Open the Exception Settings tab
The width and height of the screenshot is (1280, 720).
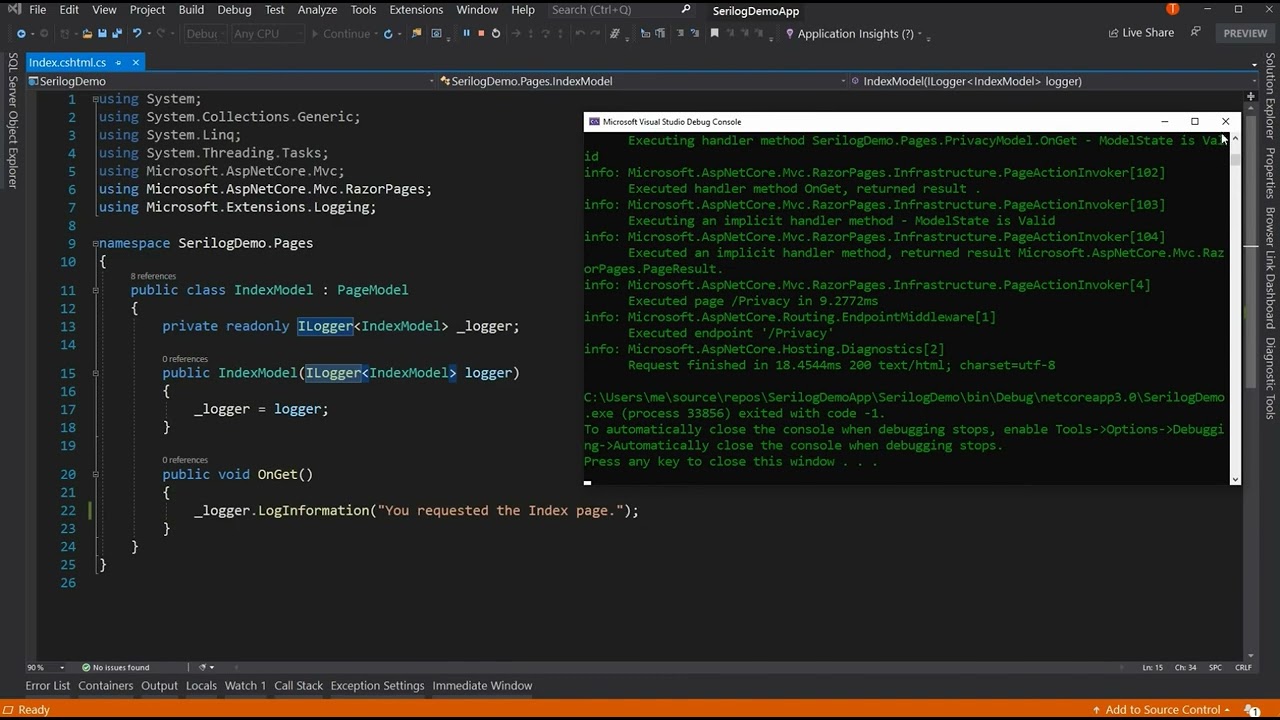pos(377,686)
